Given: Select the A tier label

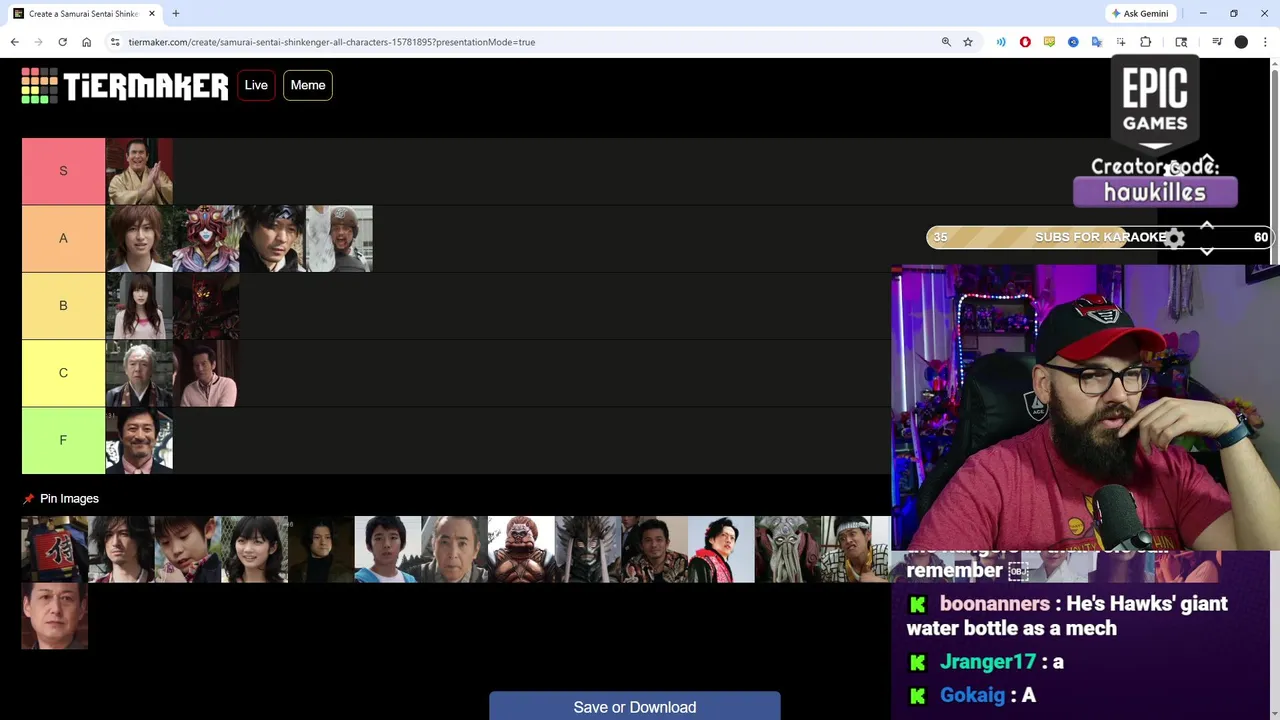Looking at the screenshot, I should [63, 238].
